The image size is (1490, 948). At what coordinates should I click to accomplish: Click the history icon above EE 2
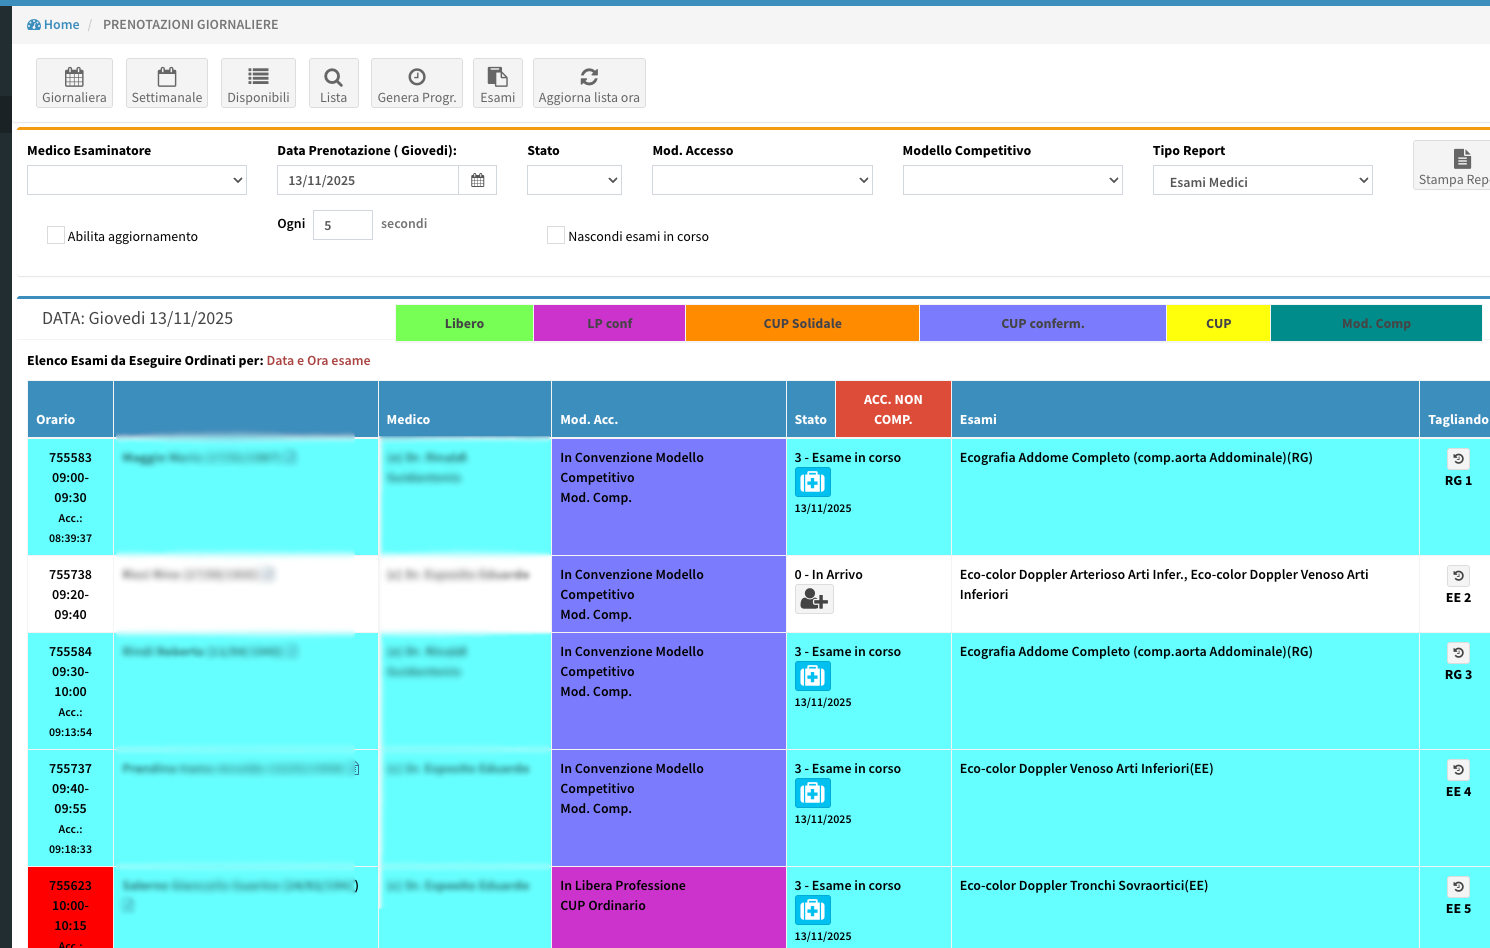1458,576
